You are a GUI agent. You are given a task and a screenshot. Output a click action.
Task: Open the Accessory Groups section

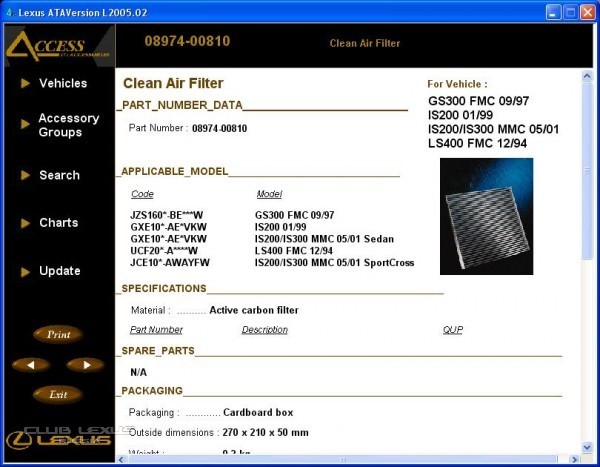point(68,125)
